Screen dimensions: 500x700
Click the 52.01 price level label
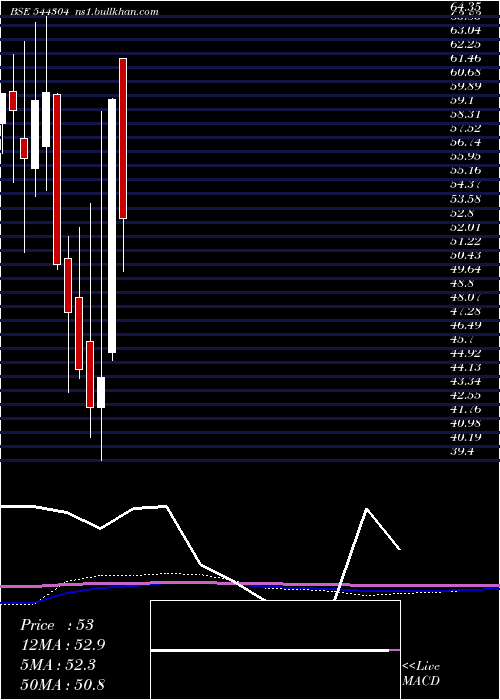465,227
